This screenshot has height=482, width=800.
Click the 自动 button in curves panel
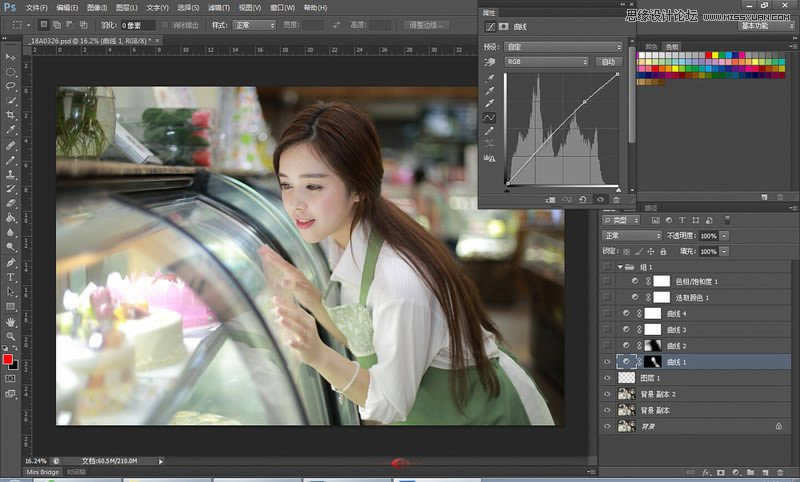click(x=609, y=62)
